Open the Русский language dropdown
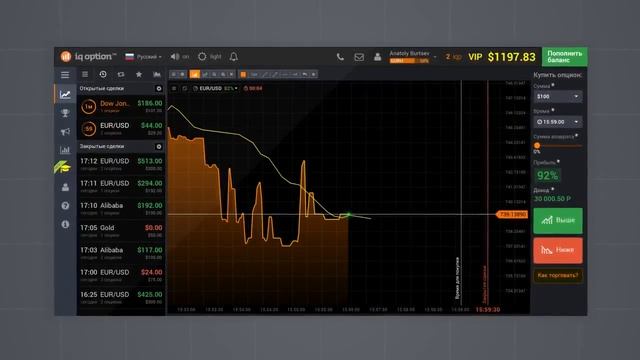The height and width of the screenshot is (360, 640). pyautogui.click(x=144, y=57)
